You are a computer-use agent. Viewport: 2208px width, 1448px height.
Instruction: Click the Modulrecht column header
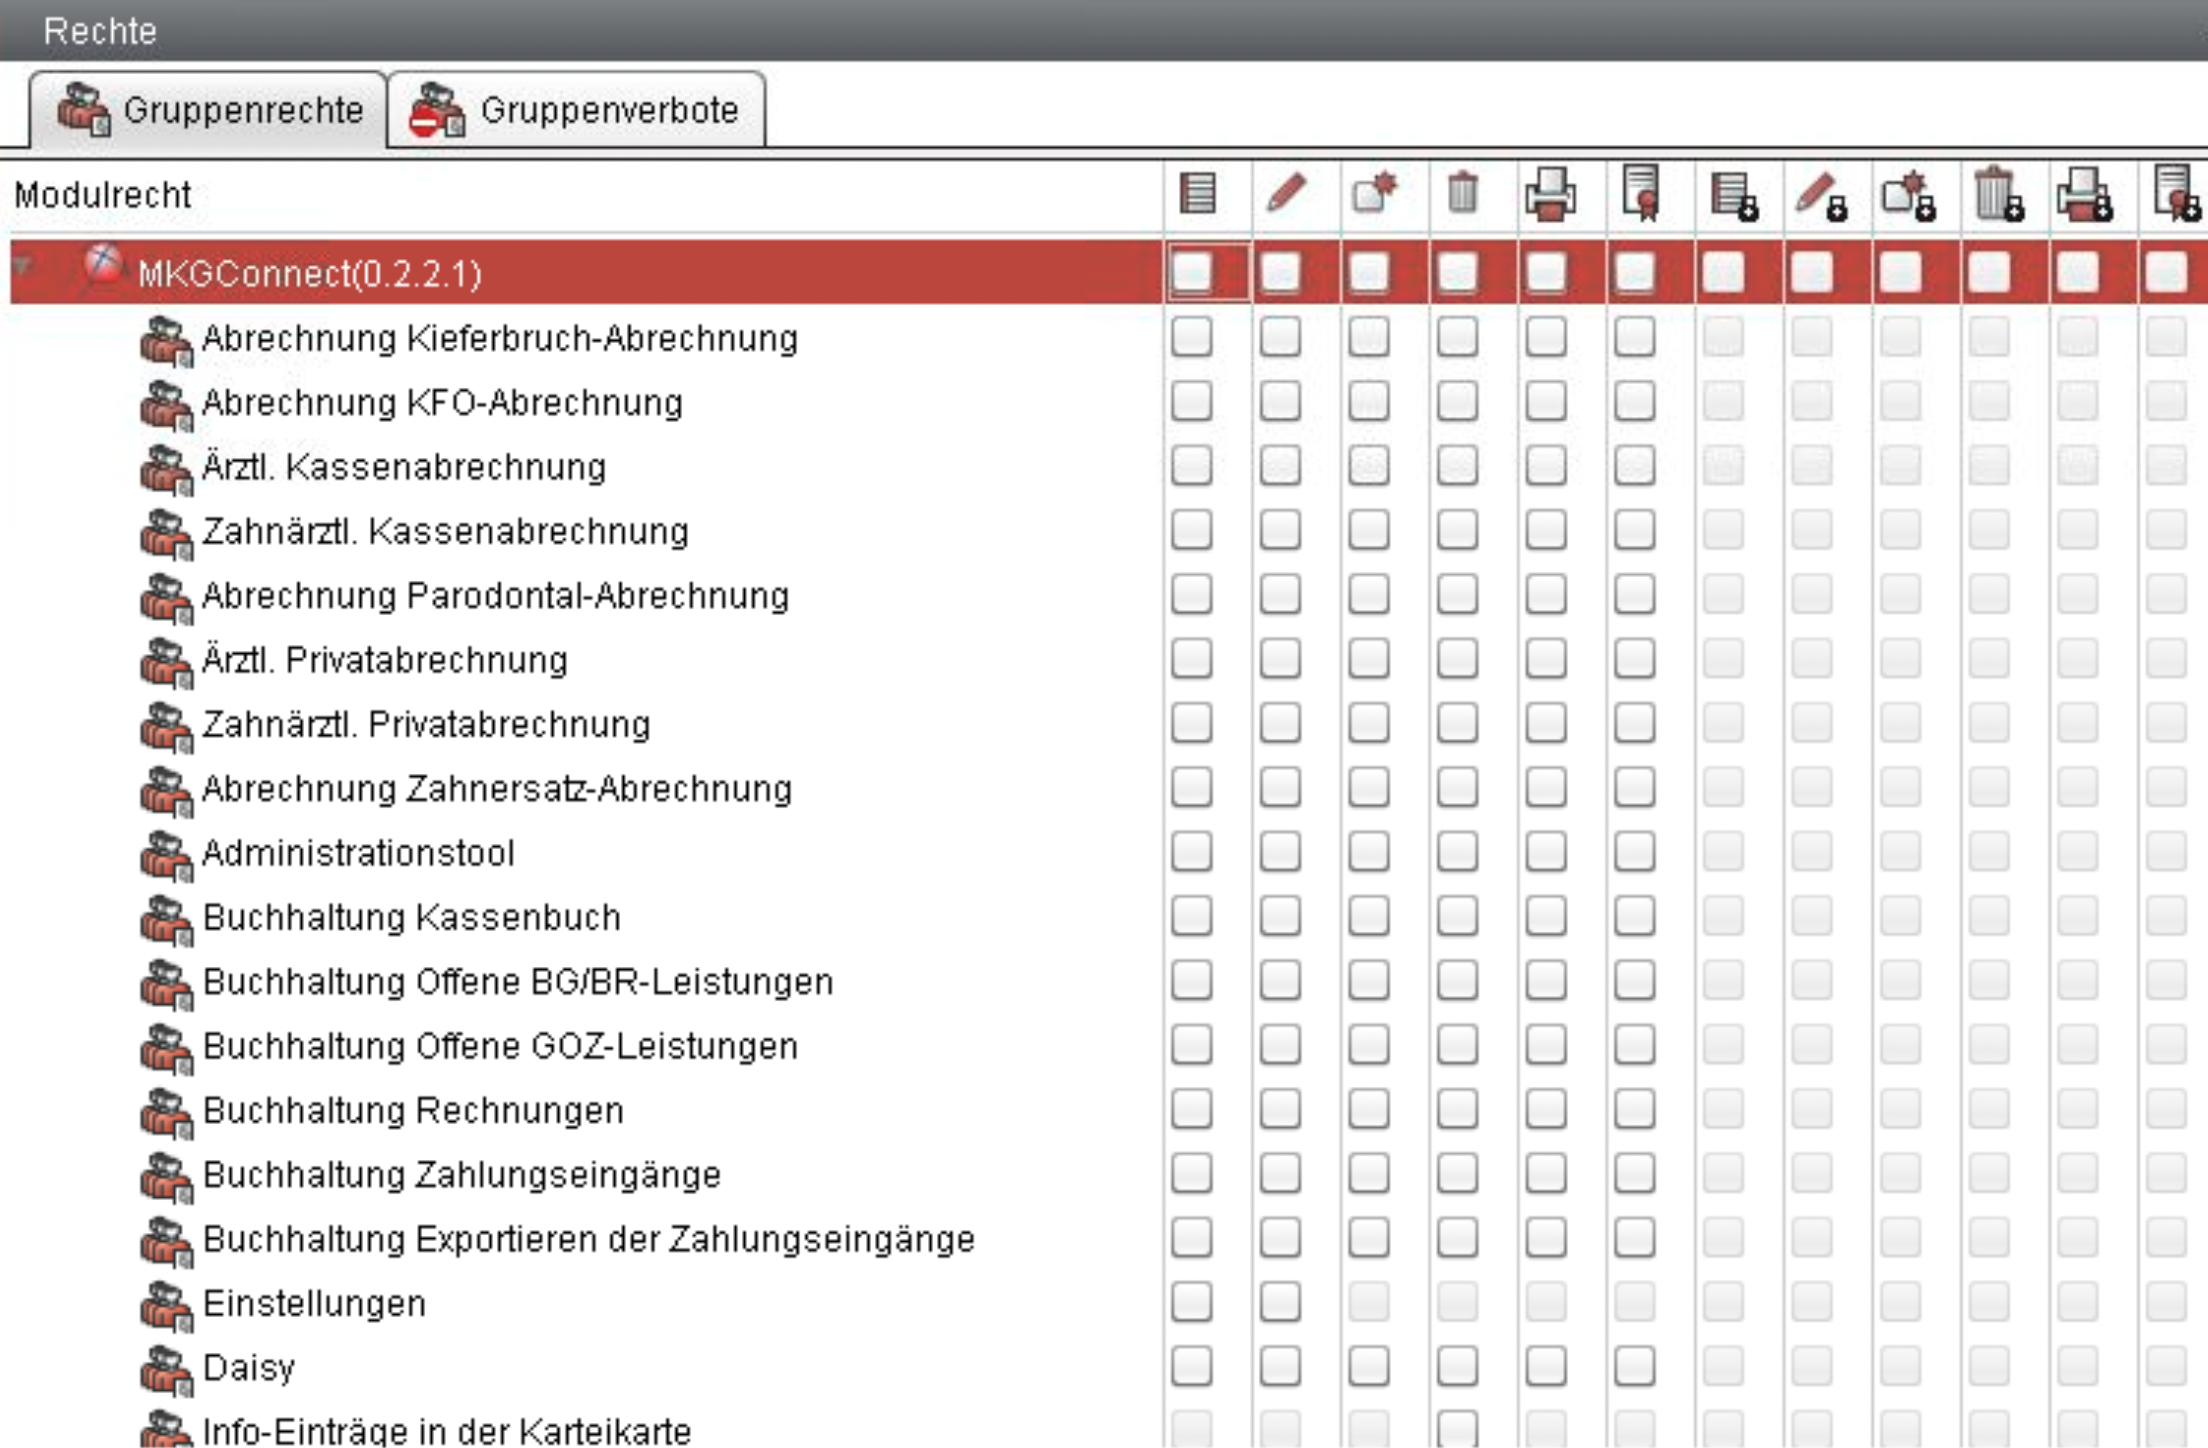[x=103, y=195]
